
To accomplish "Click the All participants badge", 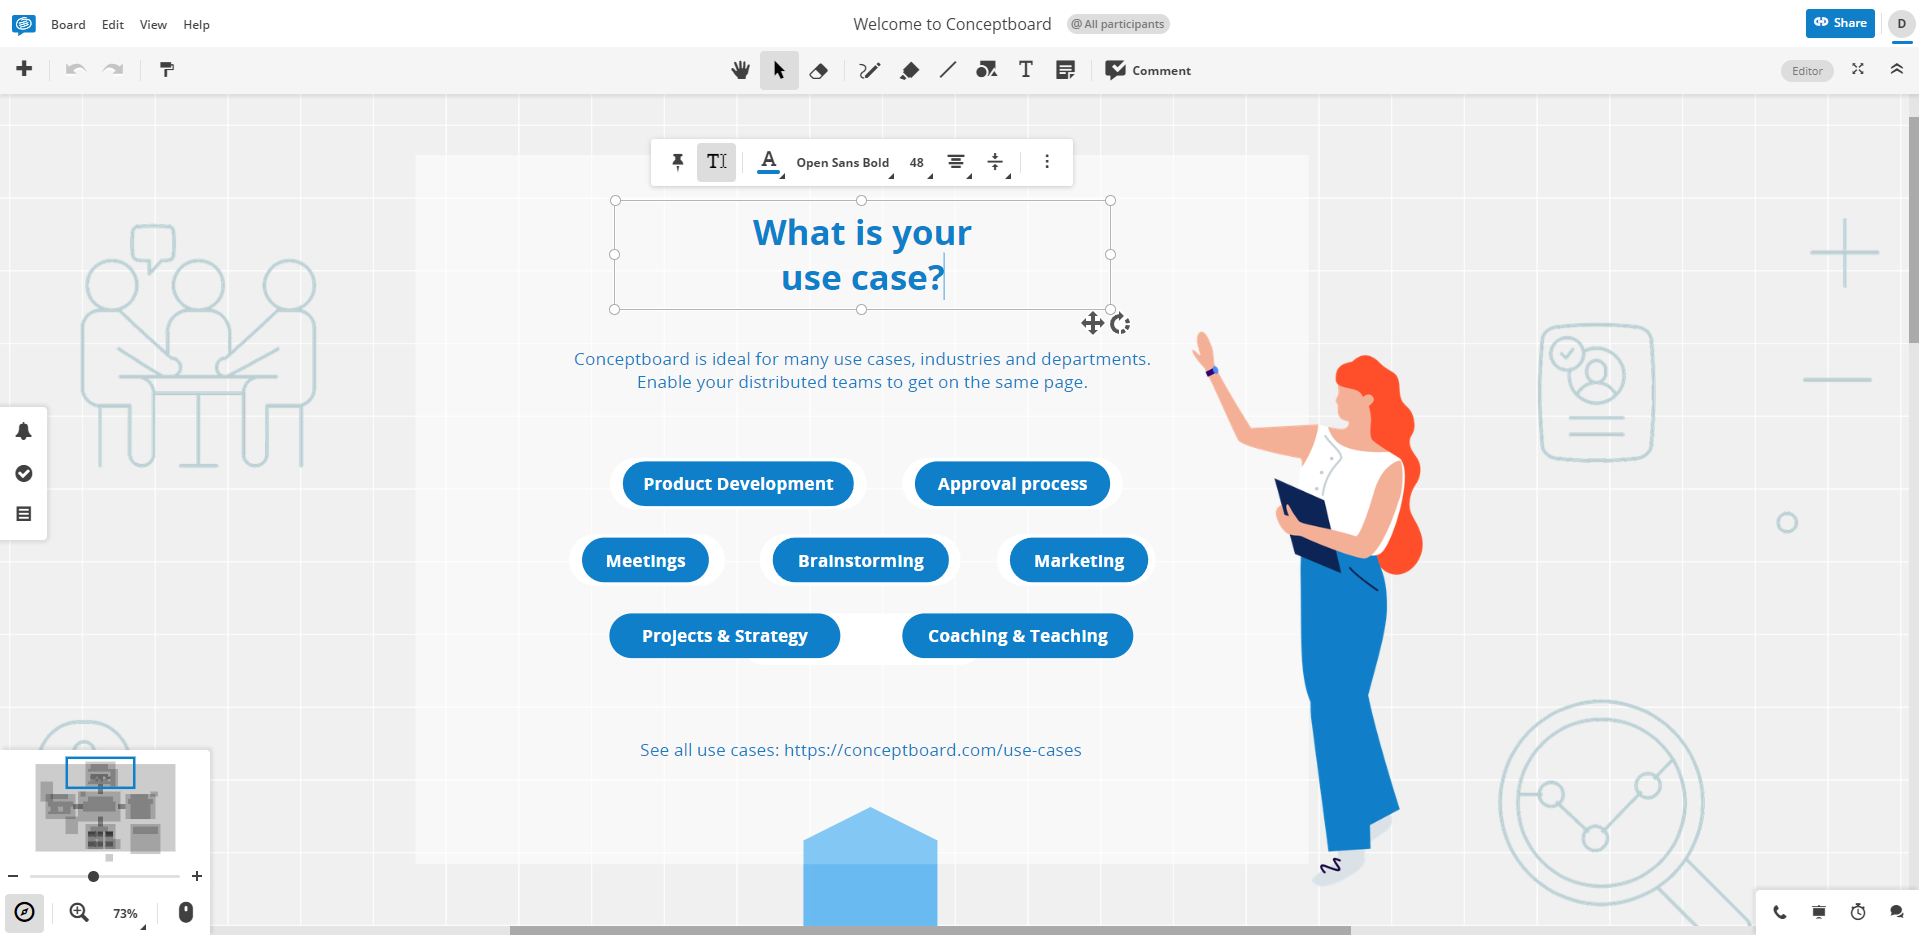I will coord(1118,24).
